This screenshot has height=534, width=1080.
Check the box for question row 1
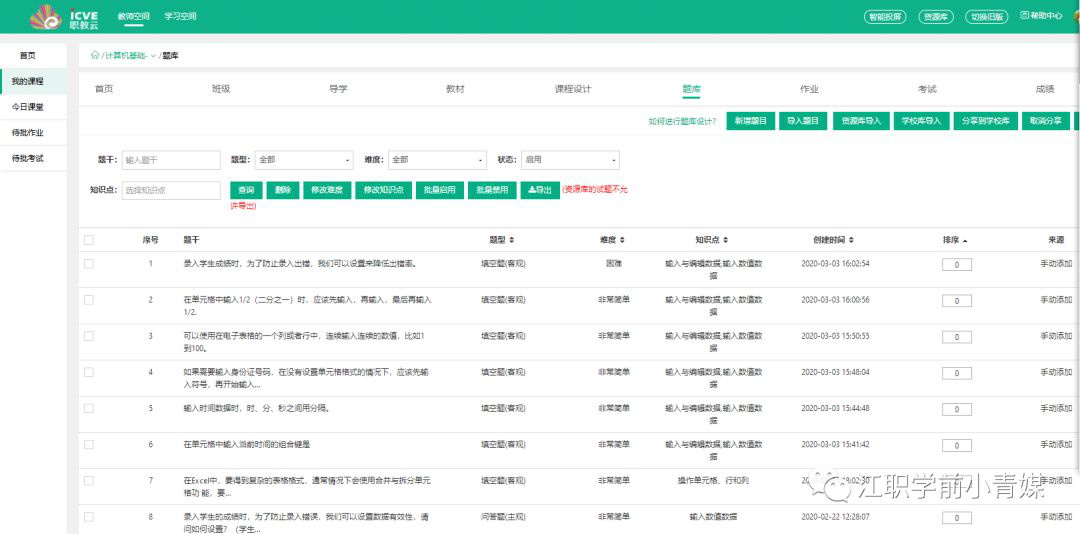point(89,264)
